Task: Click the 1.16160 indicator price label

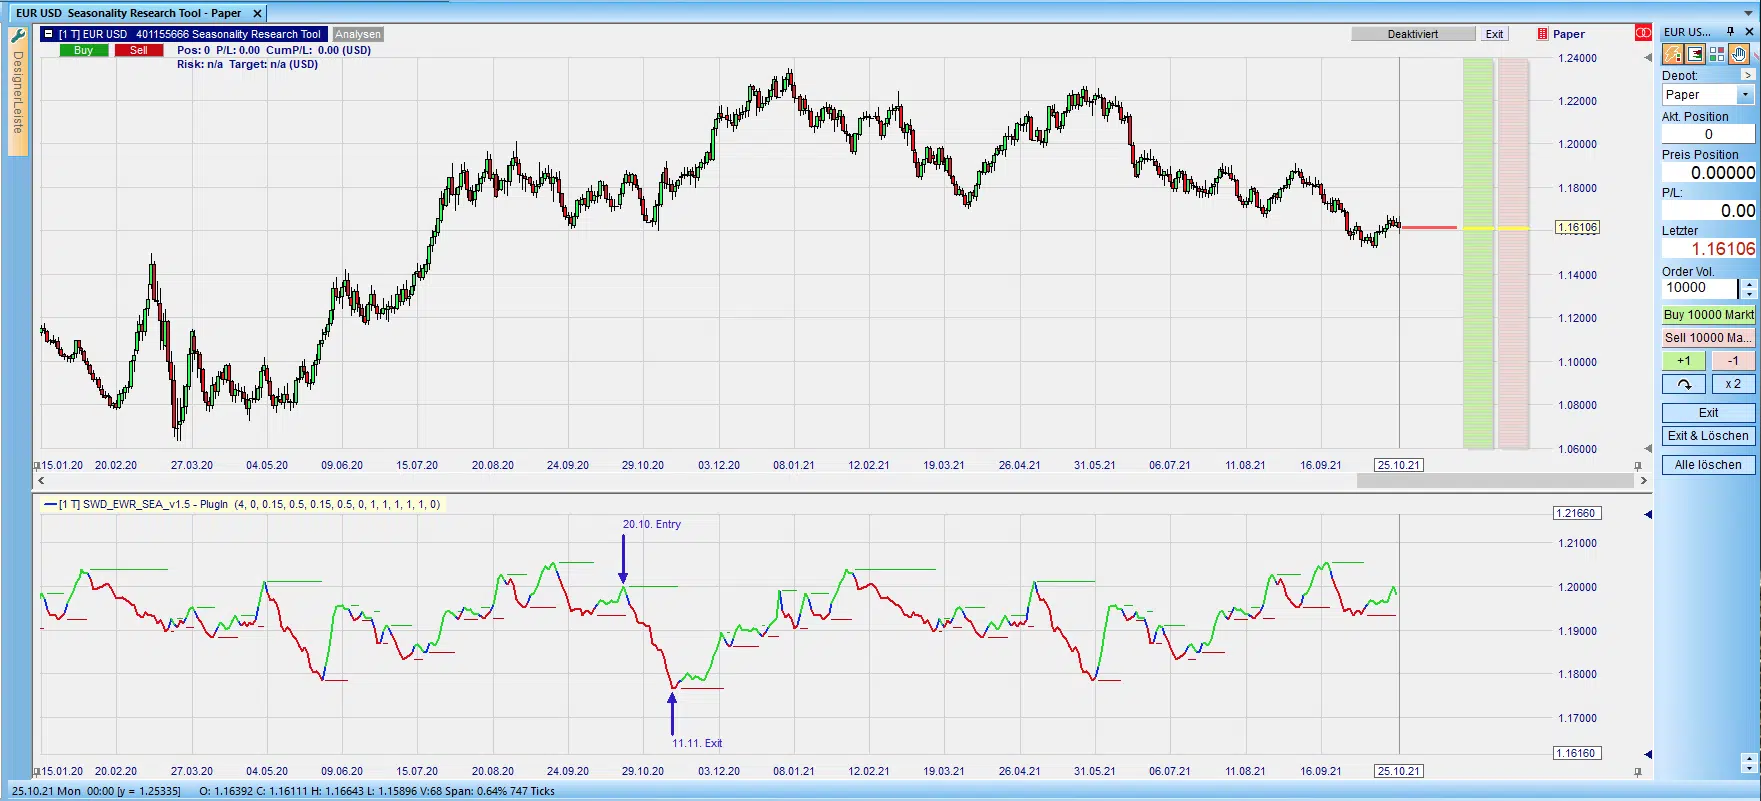Action: pos(1576,754)
